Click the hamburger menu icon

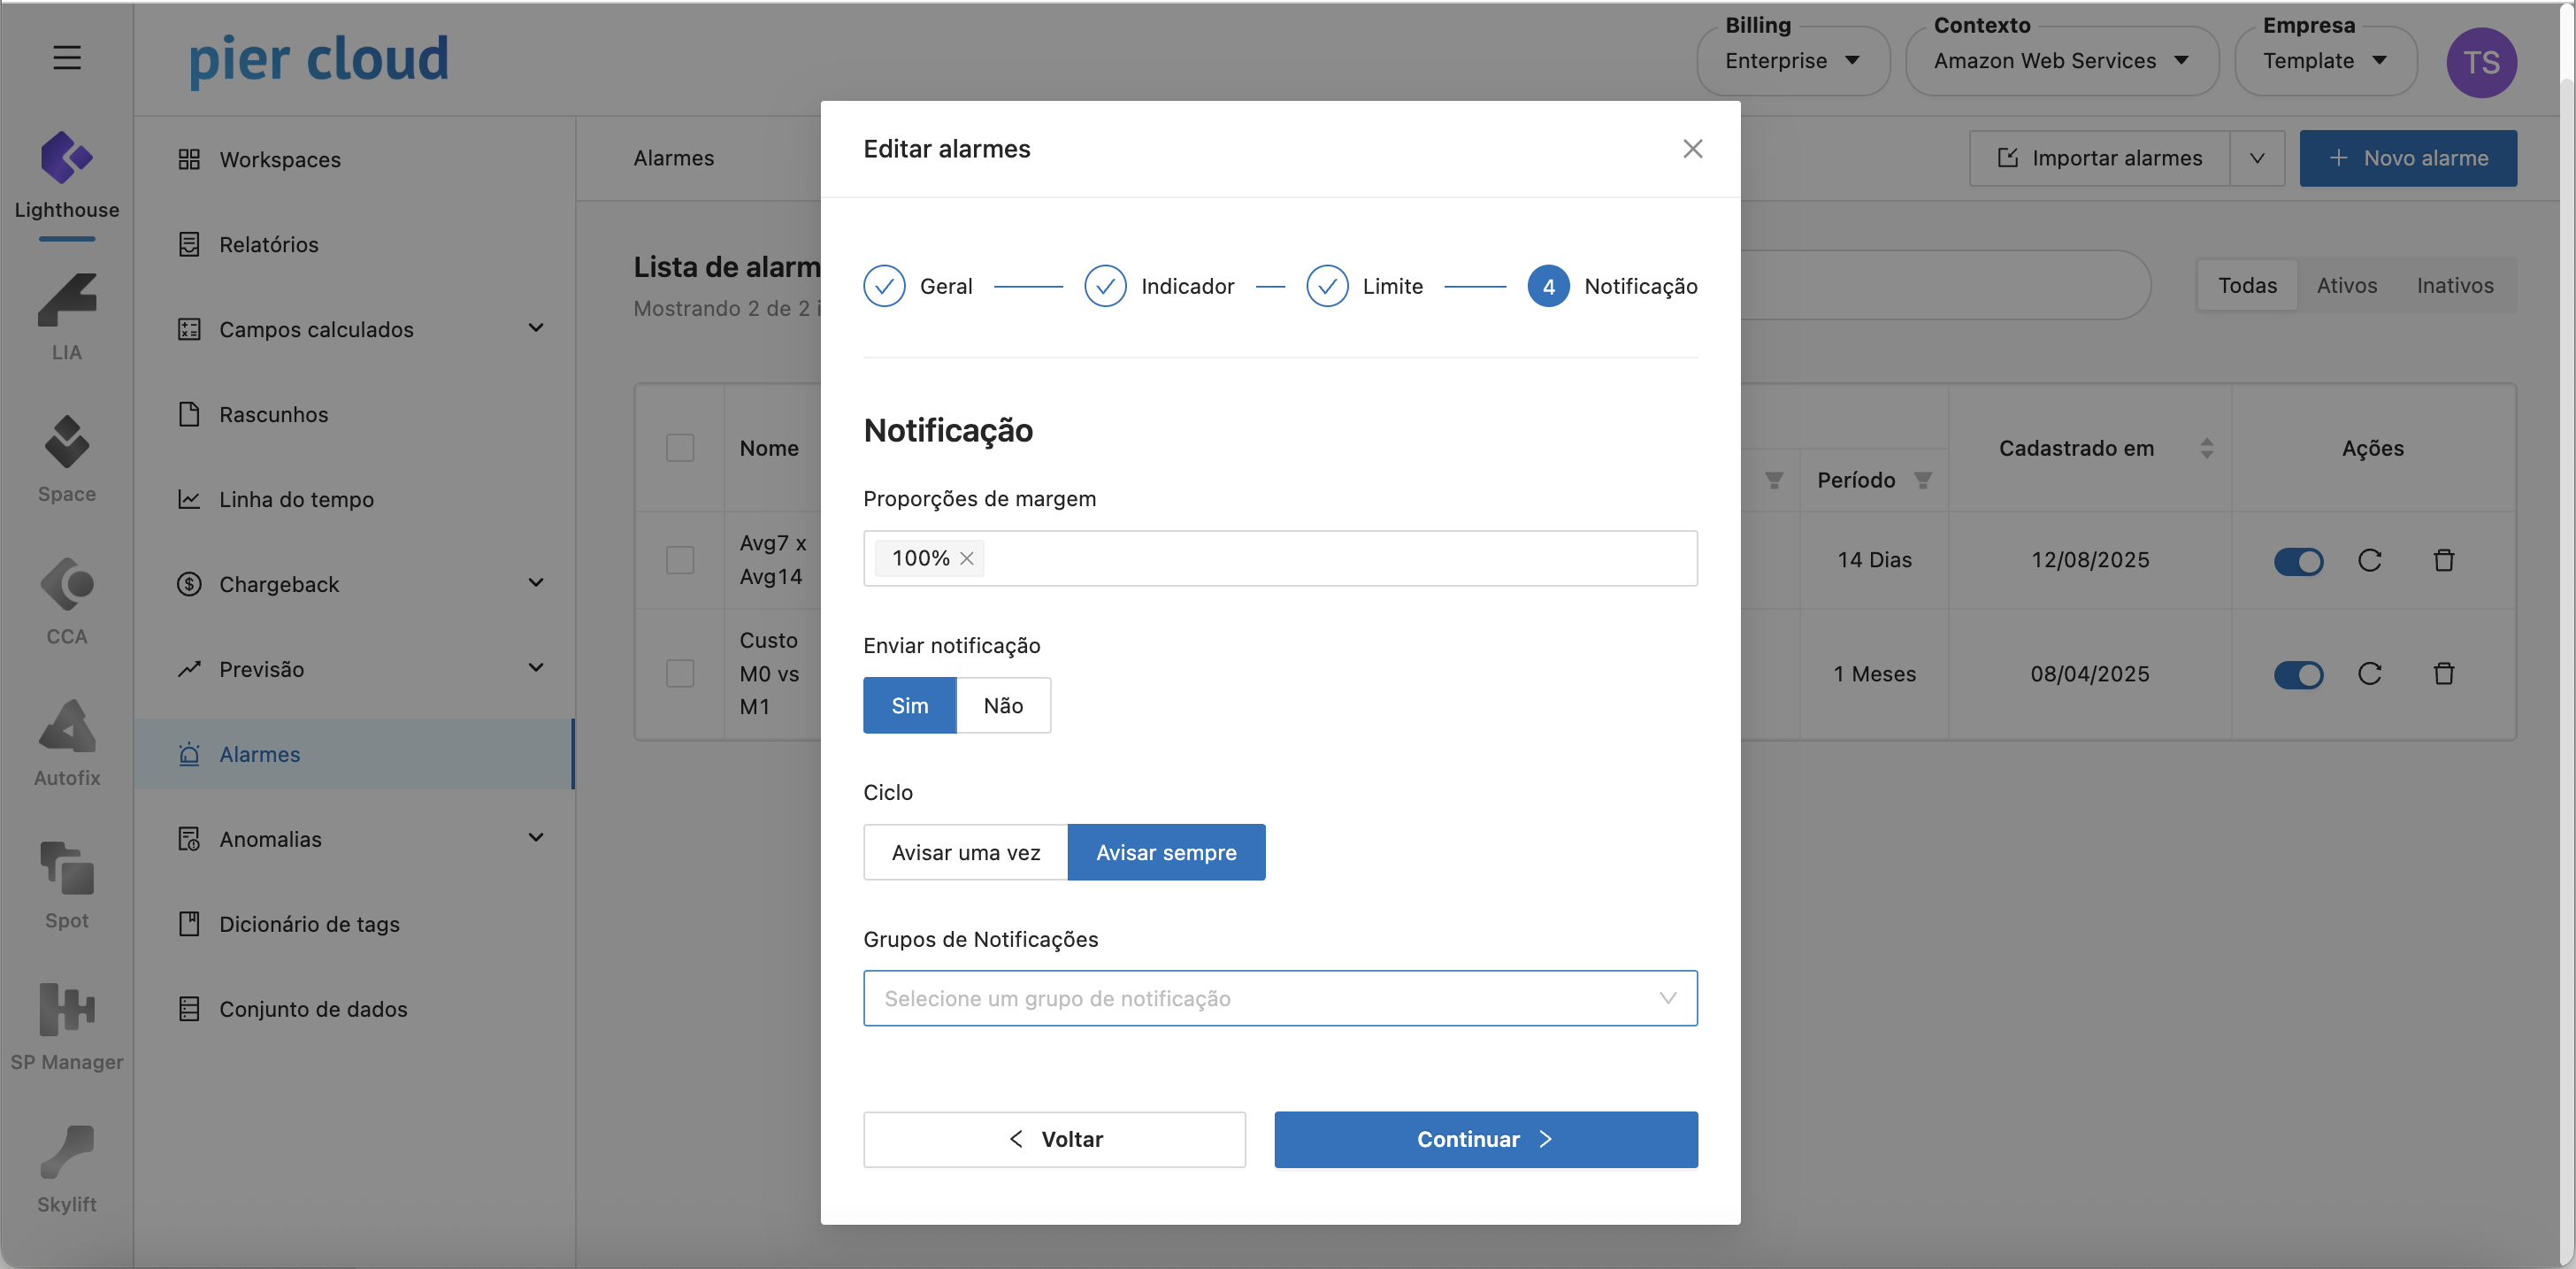coord(66,58)
